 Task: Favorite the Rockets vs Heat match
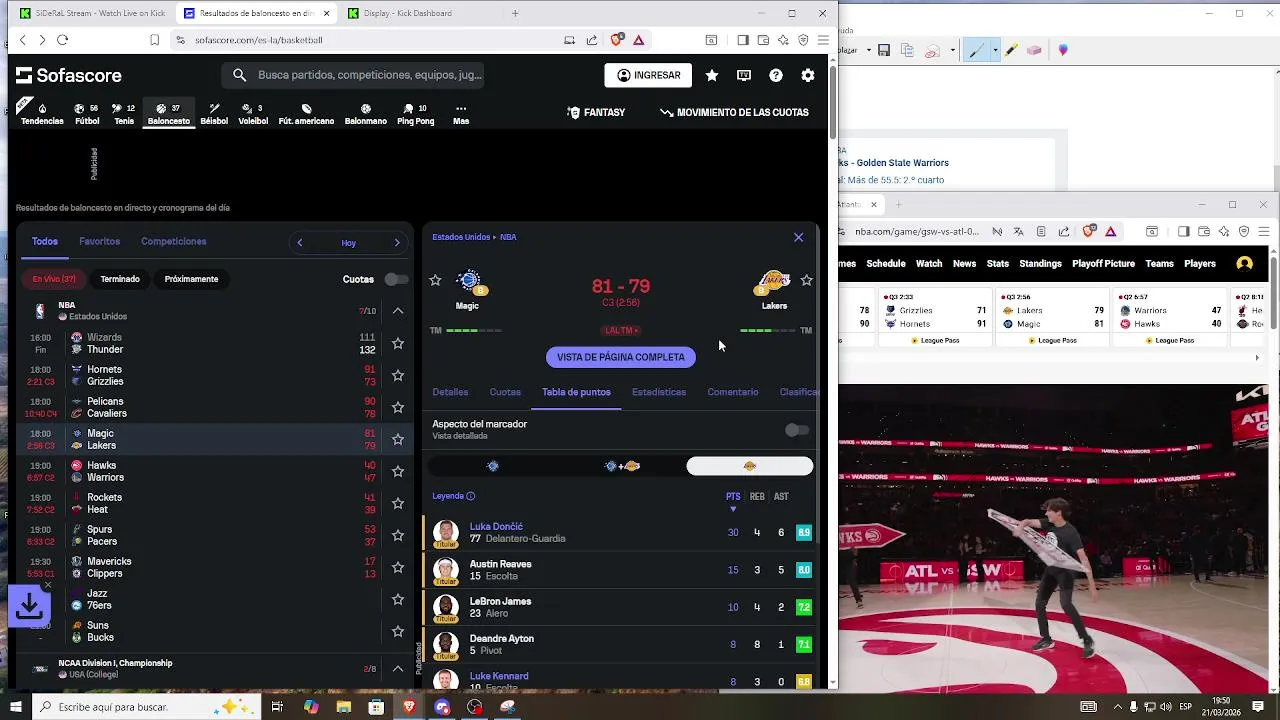(x=398, y=503)
